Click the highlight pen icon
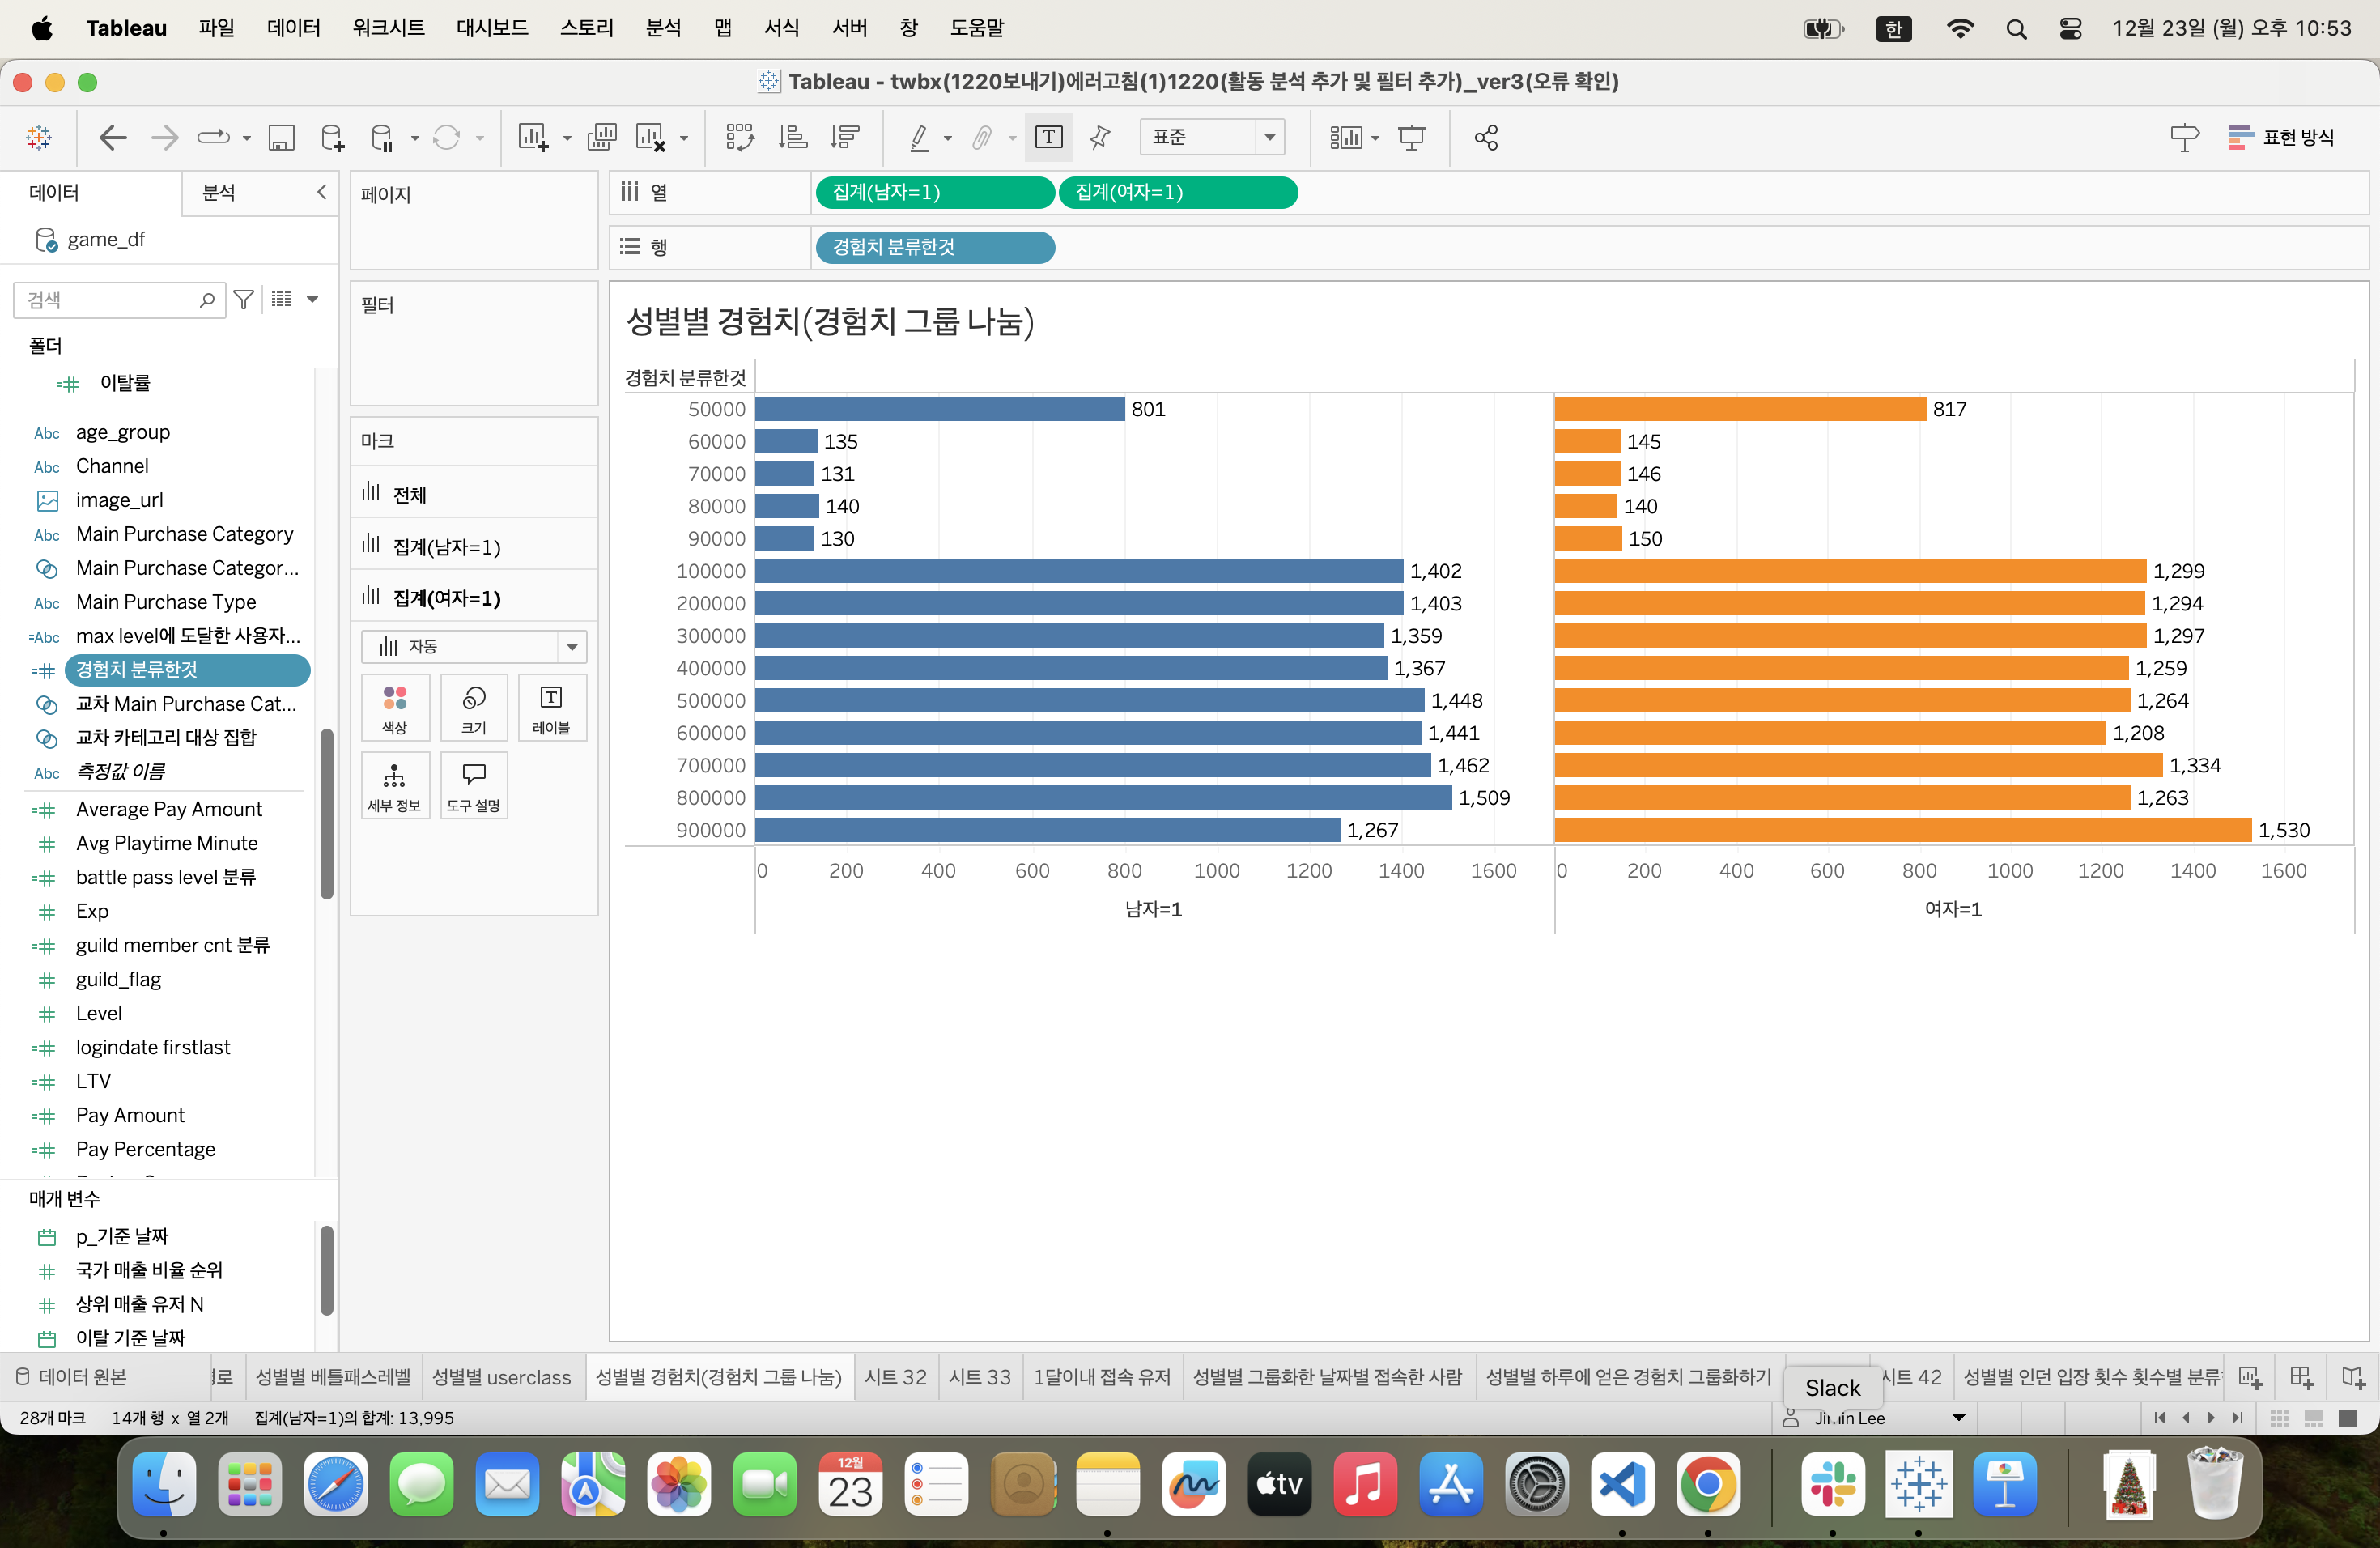Screen dimensions: 2380x1548 tap(919, 137)
